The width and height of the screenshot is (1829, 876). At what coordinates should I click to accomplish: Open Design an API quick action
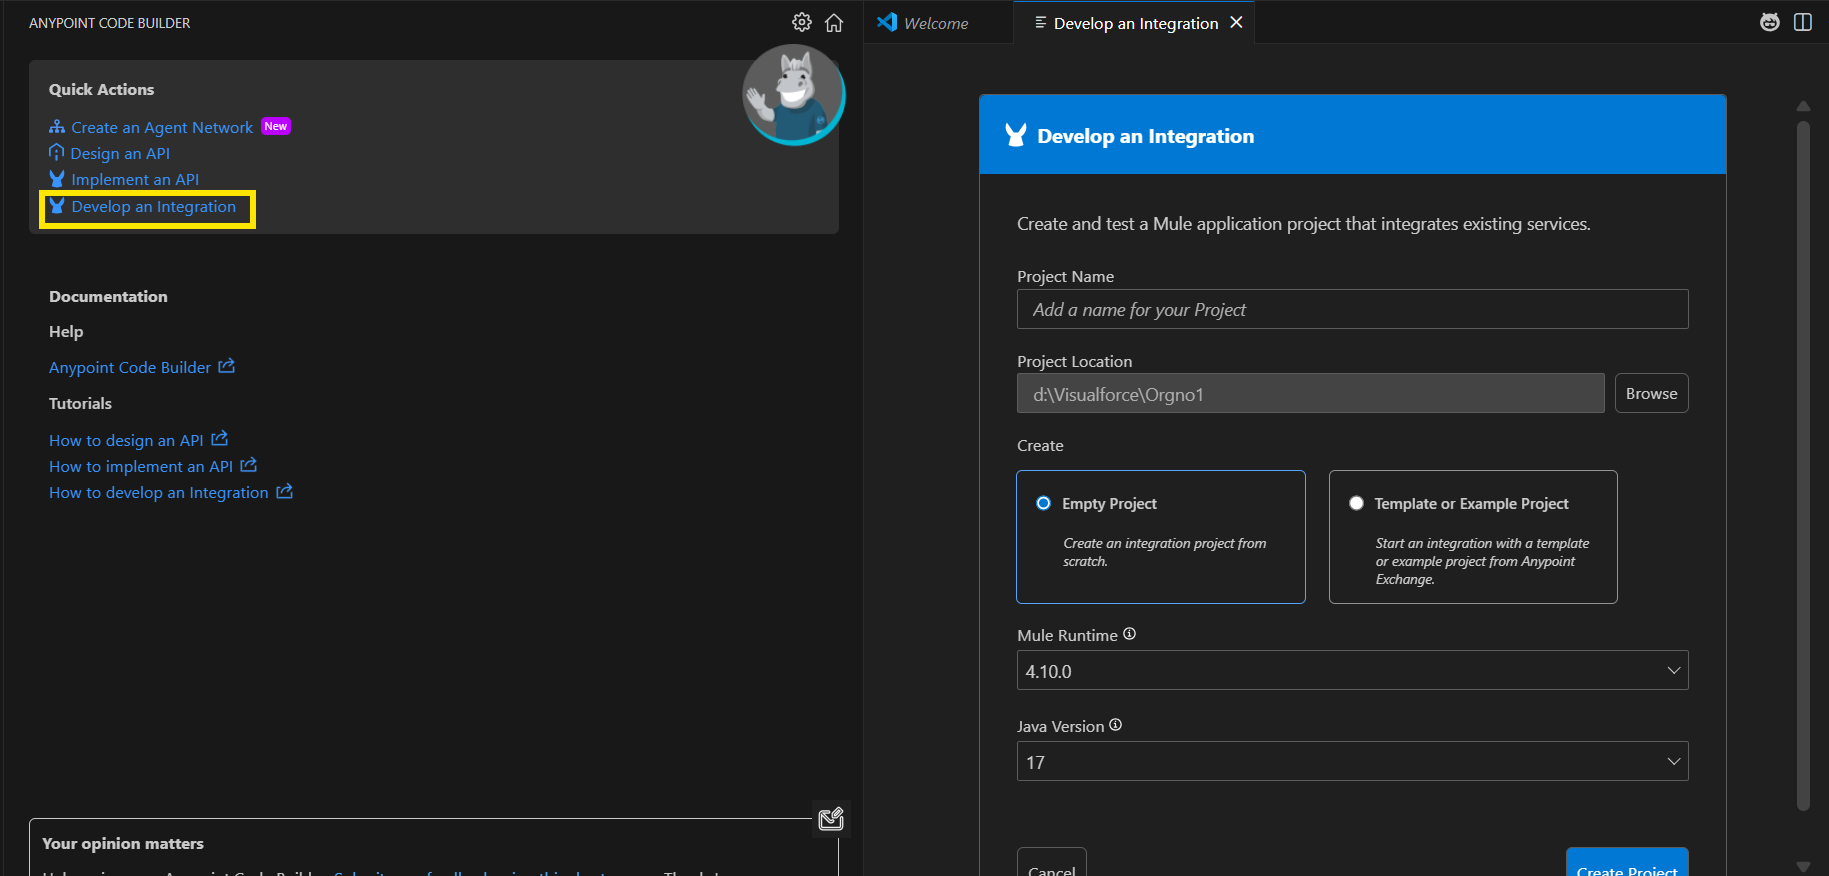[x=120, y=153]
